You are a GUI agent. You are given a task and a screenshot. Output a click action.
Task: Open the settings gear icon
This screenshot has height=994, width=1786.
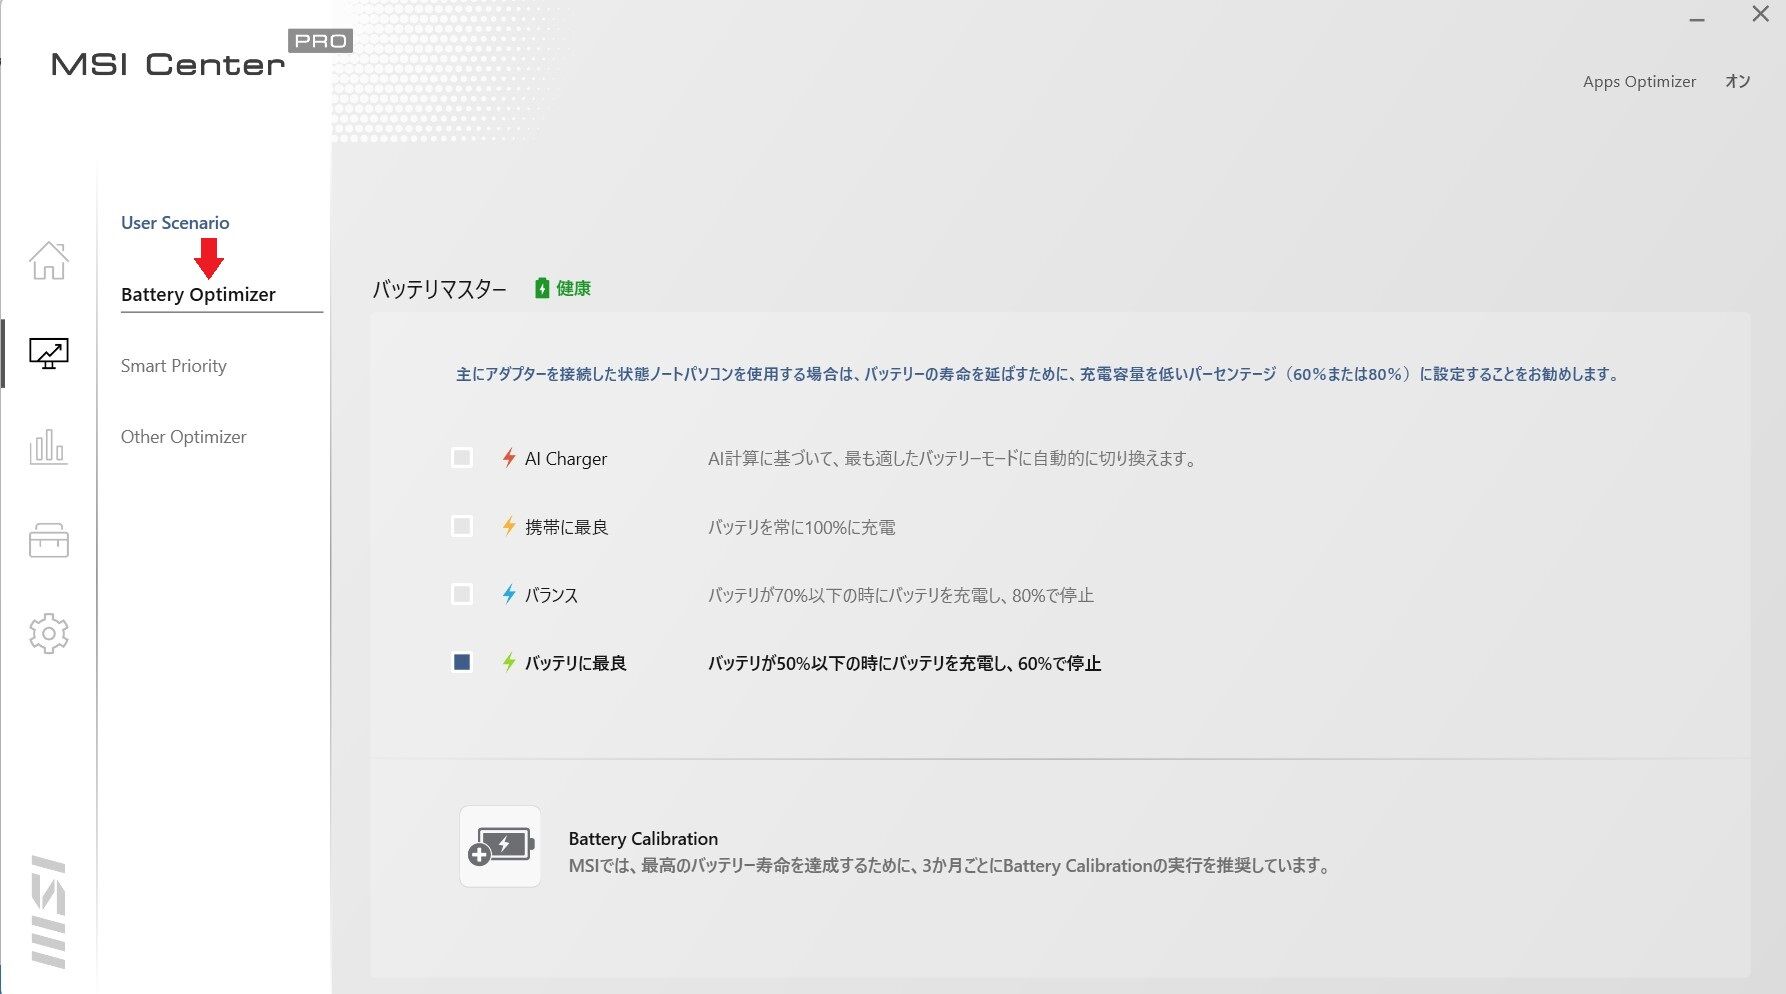pos(48,633)
